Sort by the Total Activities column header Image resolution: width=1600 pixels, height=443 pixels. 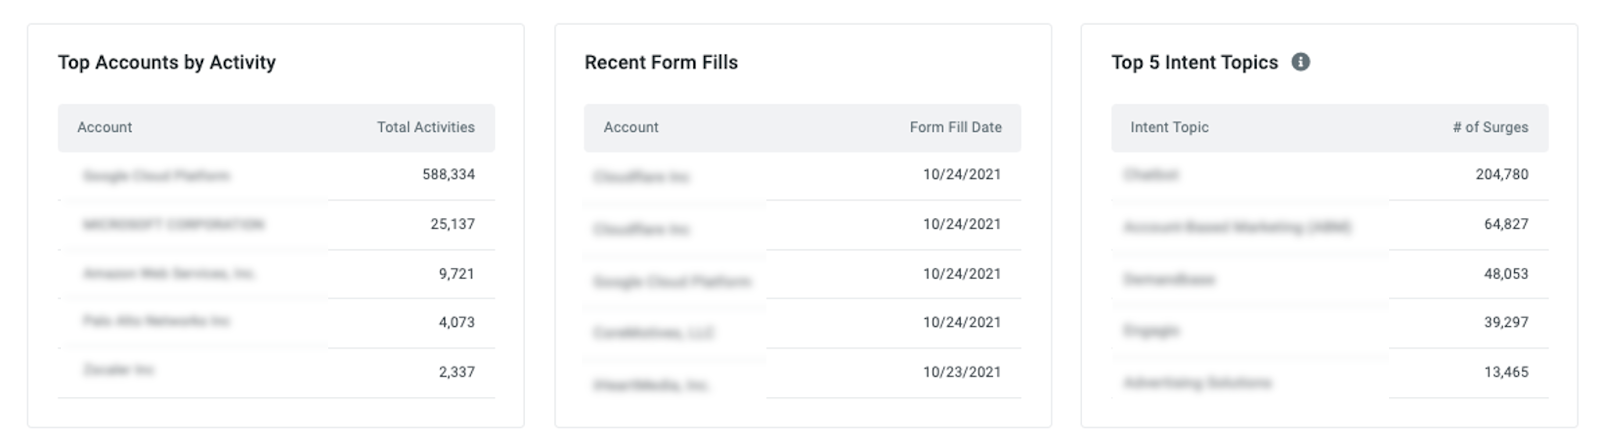click(425, 127)
